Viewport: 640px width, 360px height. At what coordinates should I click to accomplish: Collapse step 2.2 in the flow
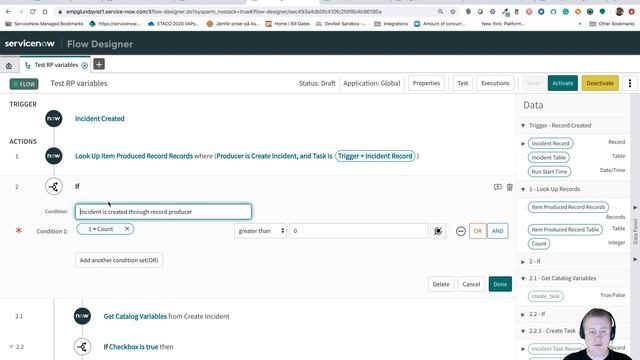(11, 347)
